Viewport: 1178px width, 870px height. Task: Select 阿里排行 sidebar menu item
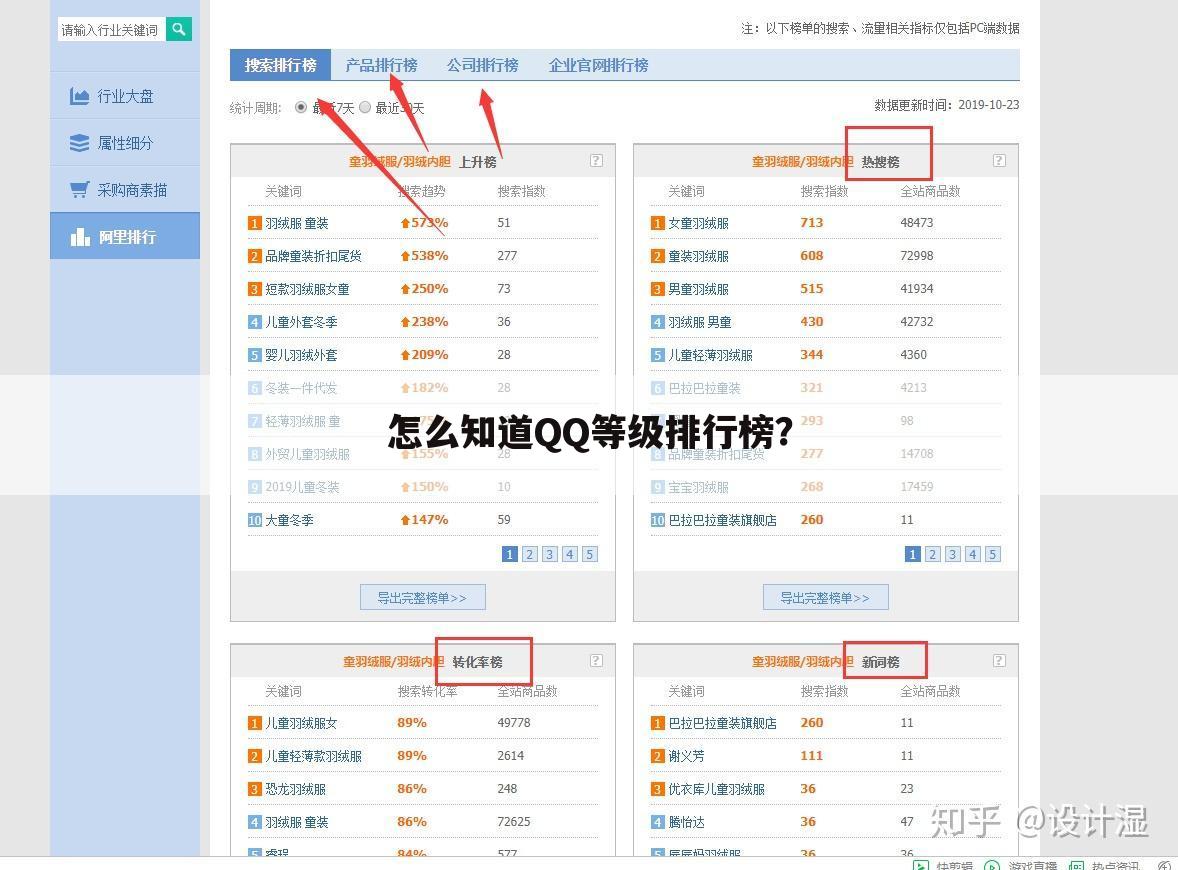(125, 236)
